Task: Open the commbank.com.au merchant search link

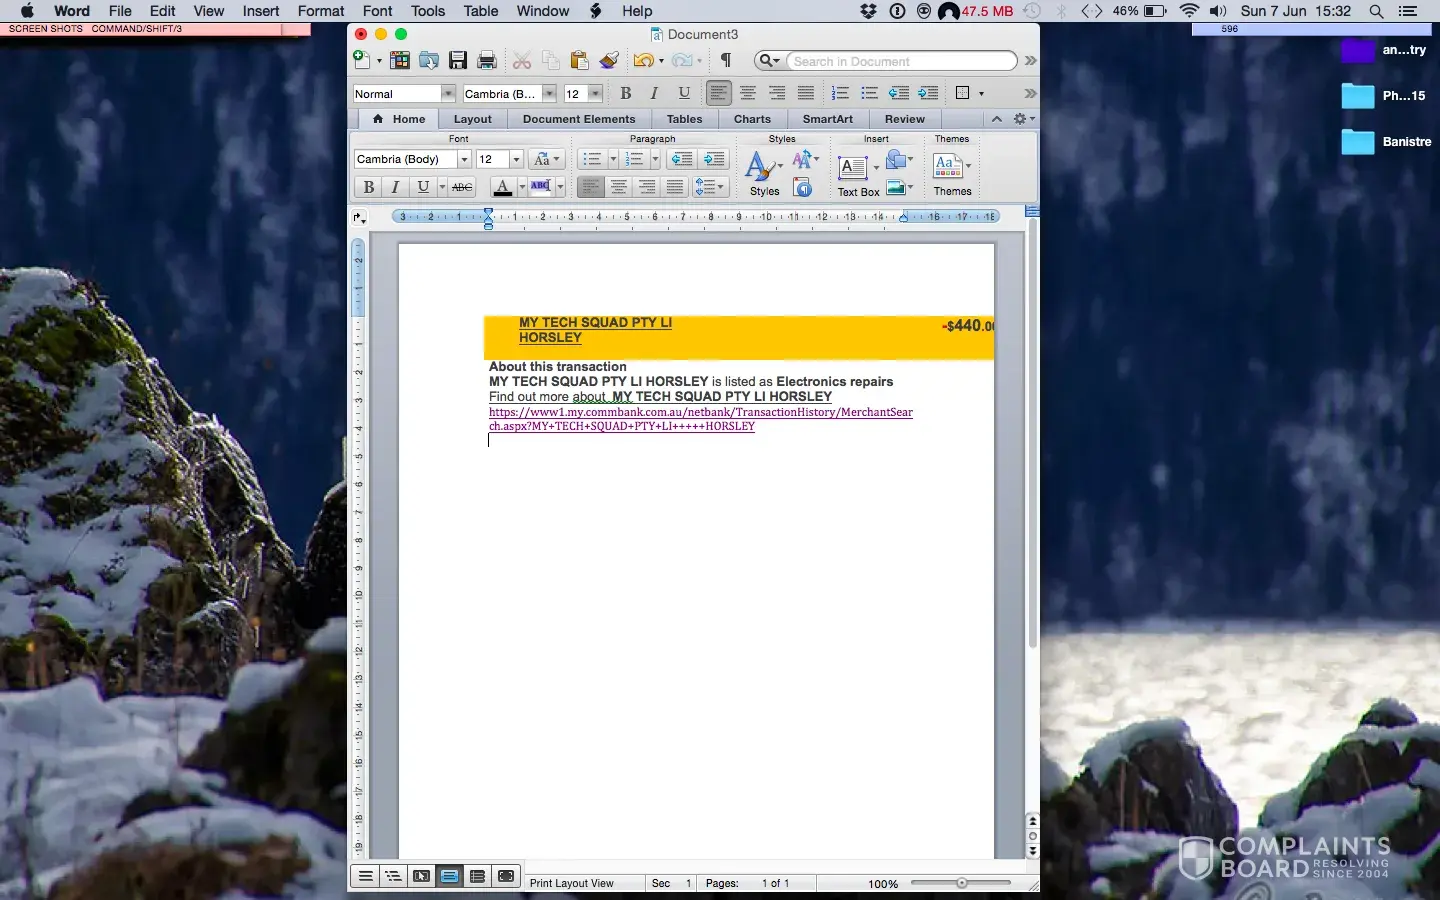Action: tap(700, 412)
